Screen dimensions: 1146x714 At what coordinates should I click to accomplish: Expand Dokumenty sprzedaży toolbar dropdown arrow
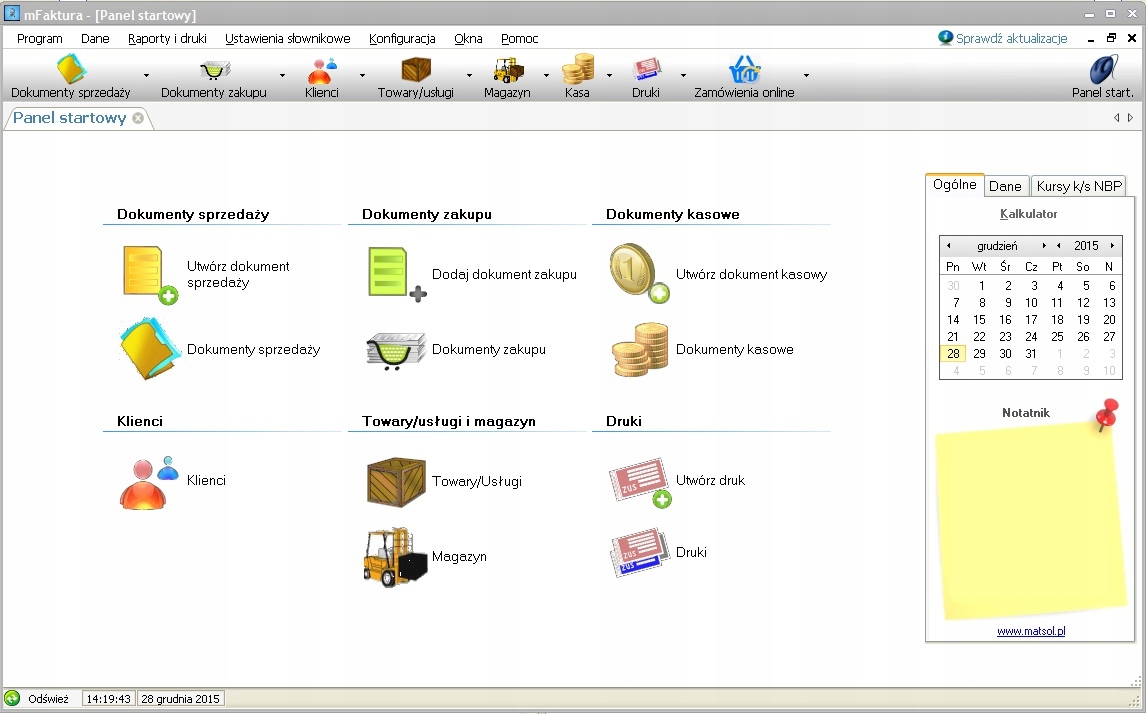tap(146, 75)
